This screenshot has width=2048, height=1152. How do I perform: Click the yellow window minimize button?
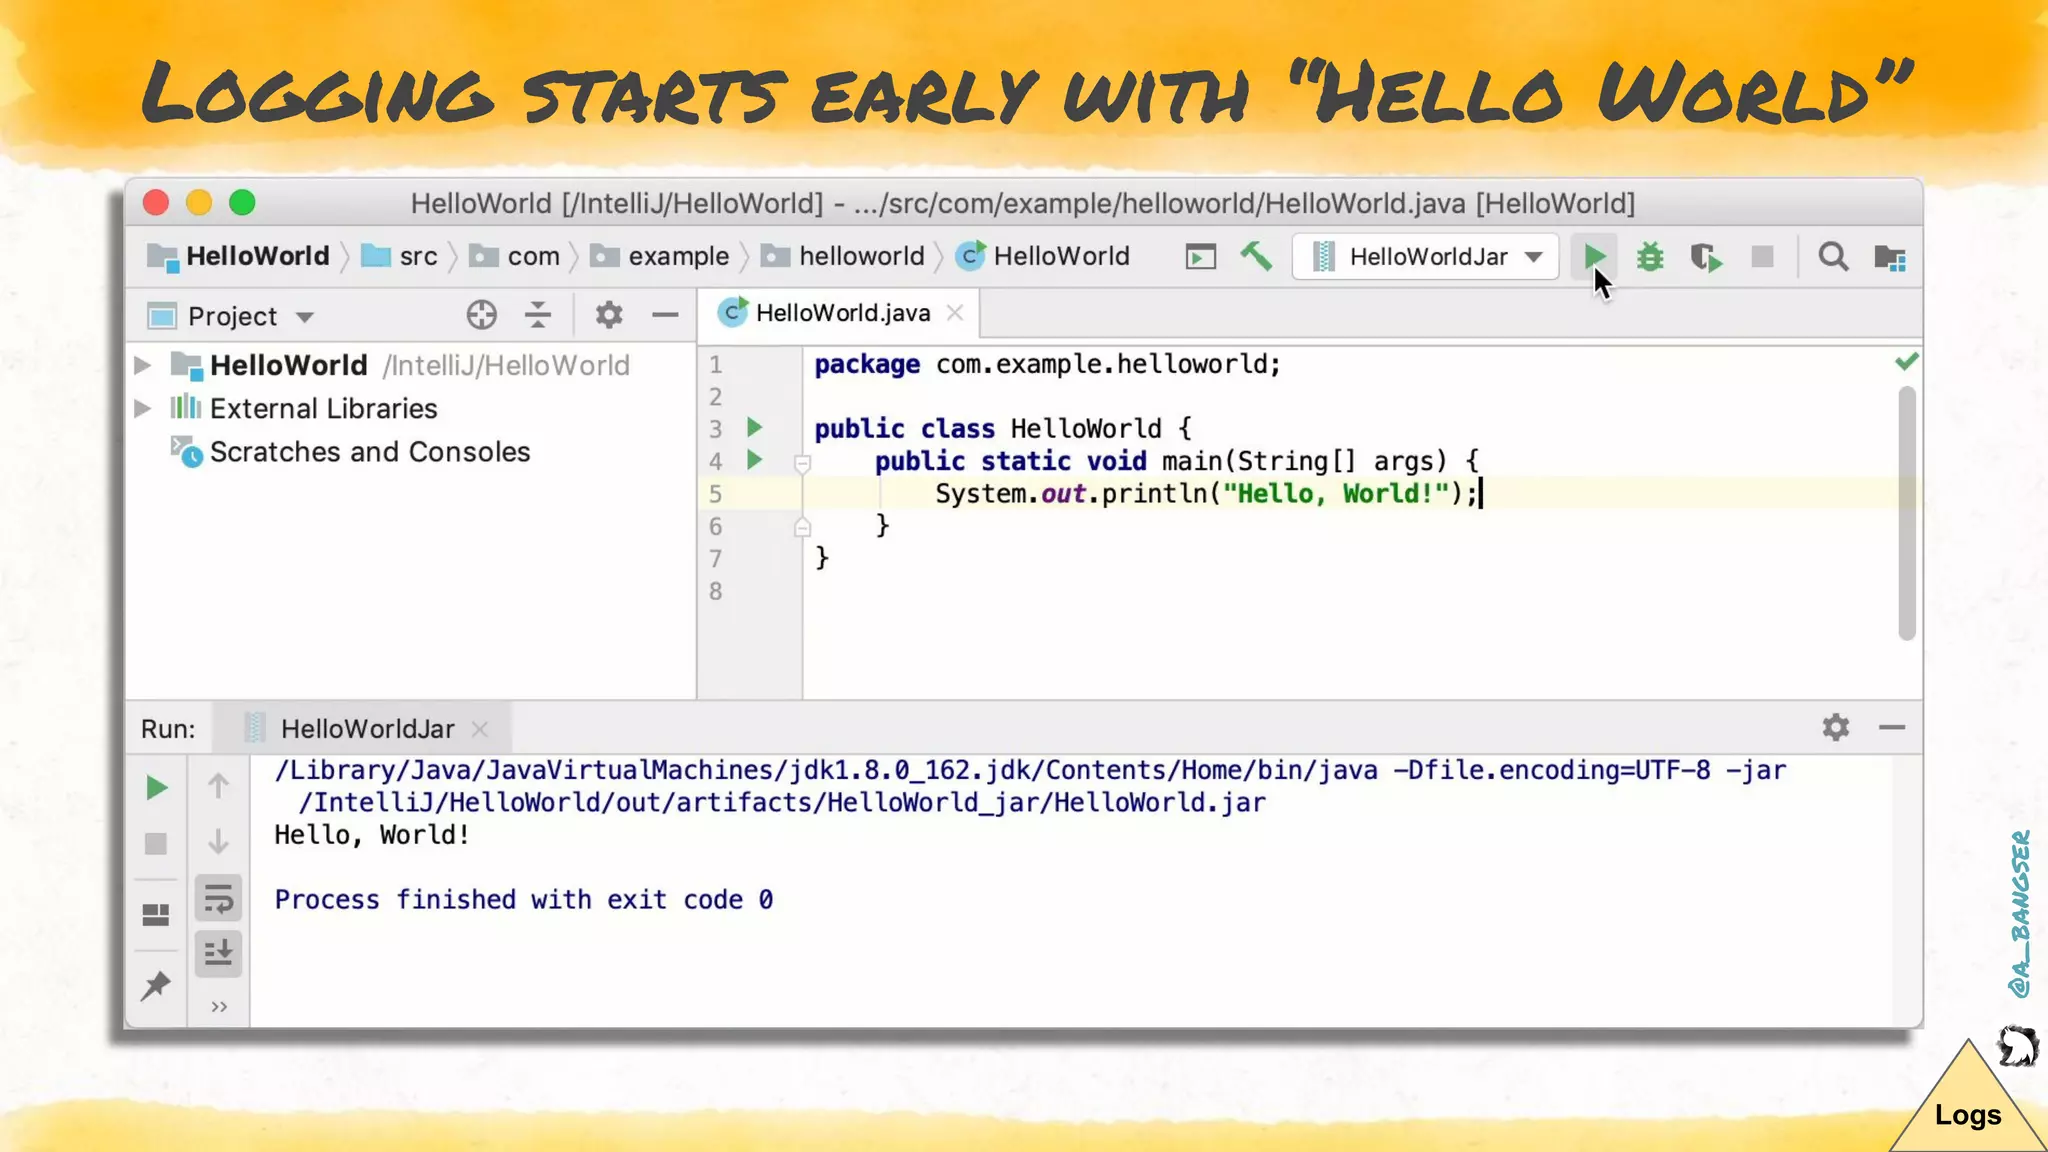tap(199, 203)
